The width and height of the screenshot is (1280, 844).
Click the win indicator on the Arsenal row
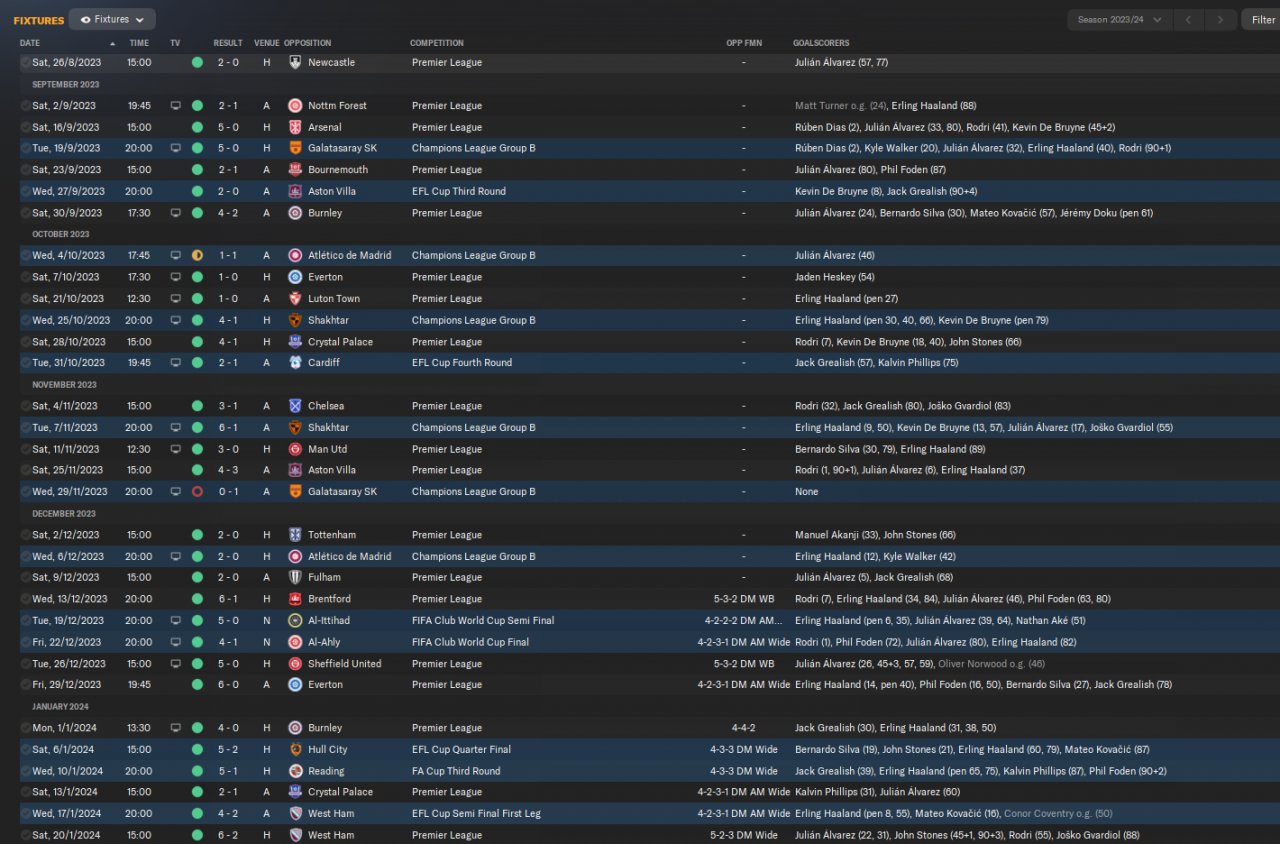coord(197,127)
